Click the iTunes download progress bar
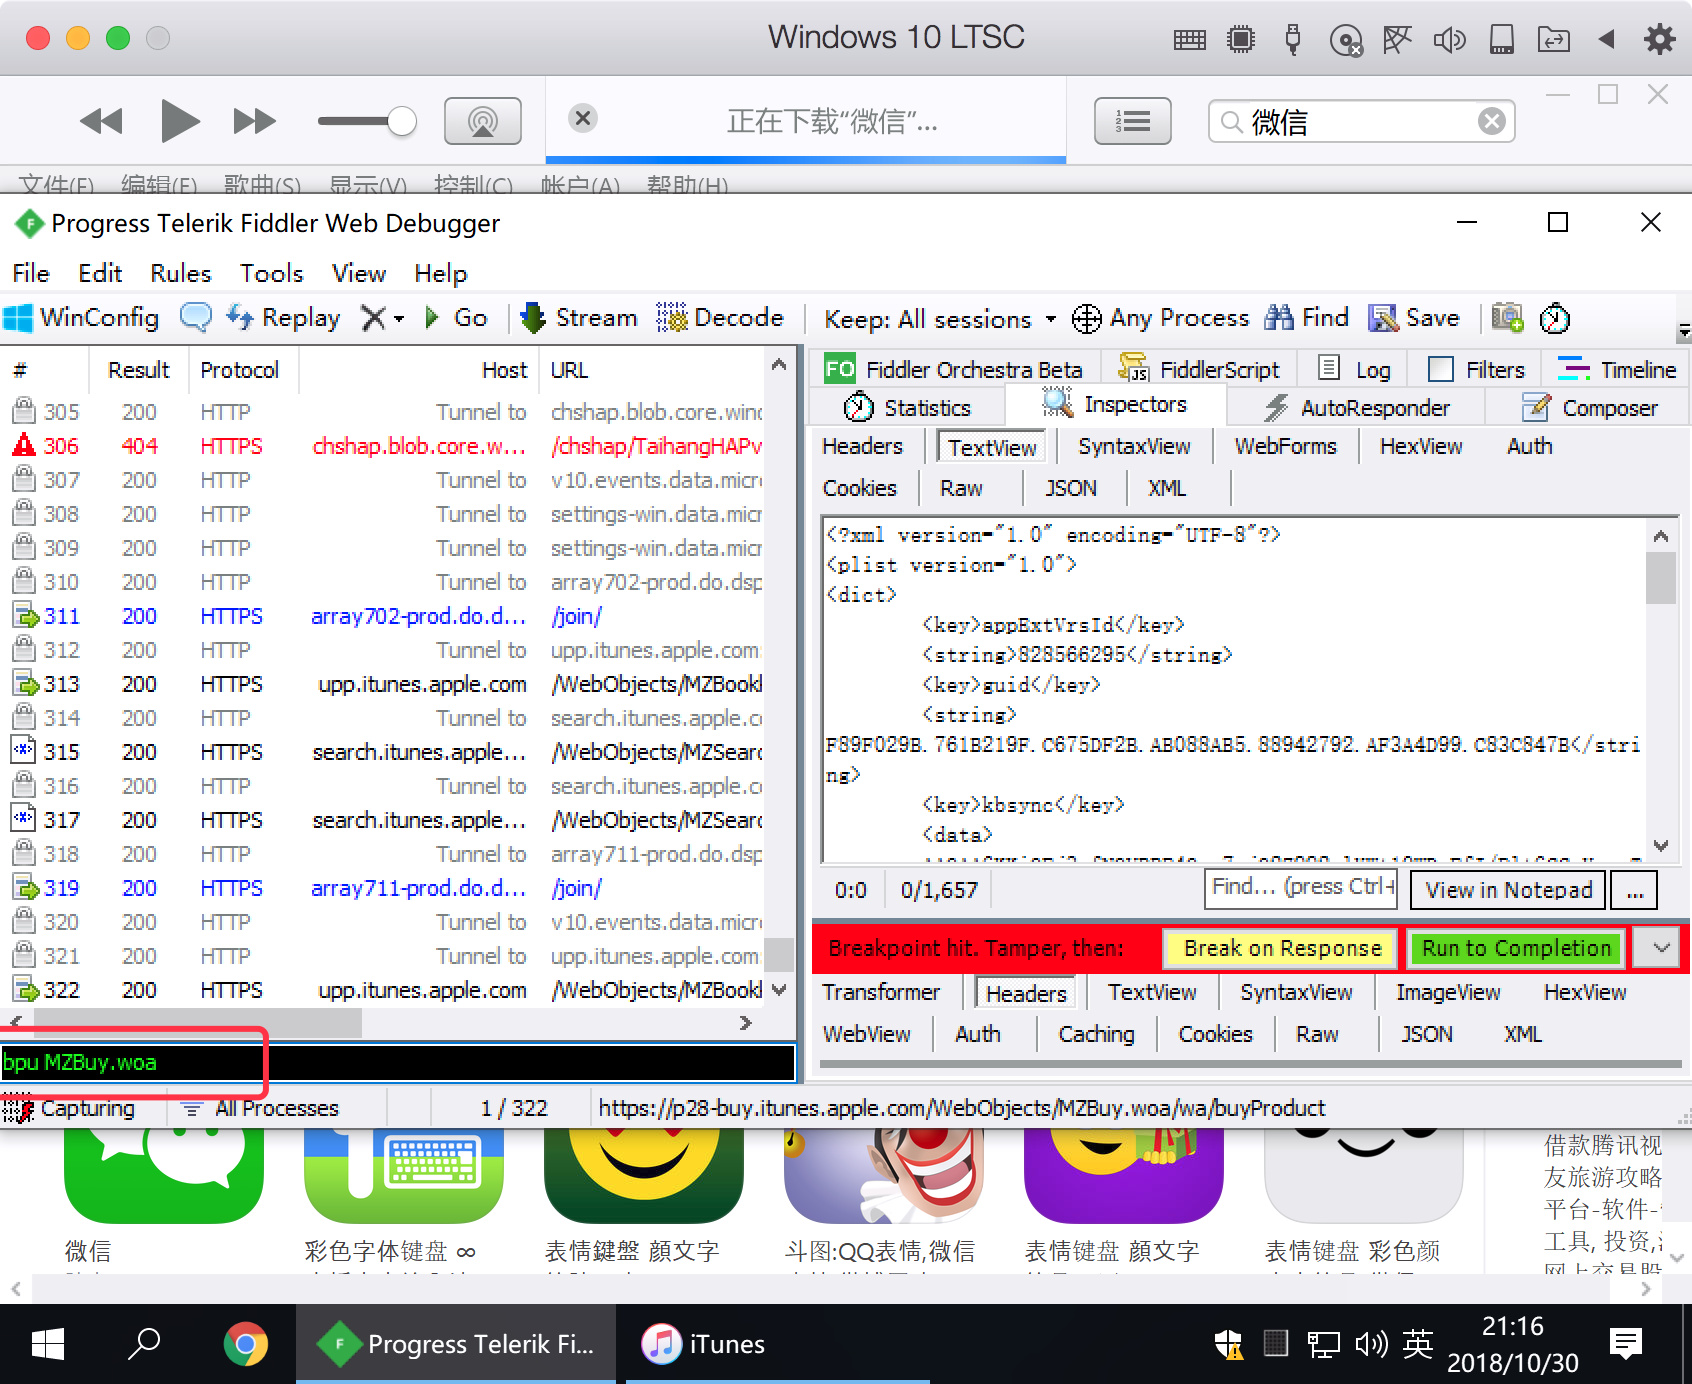1692x1384 pixels. pos(806,159)
